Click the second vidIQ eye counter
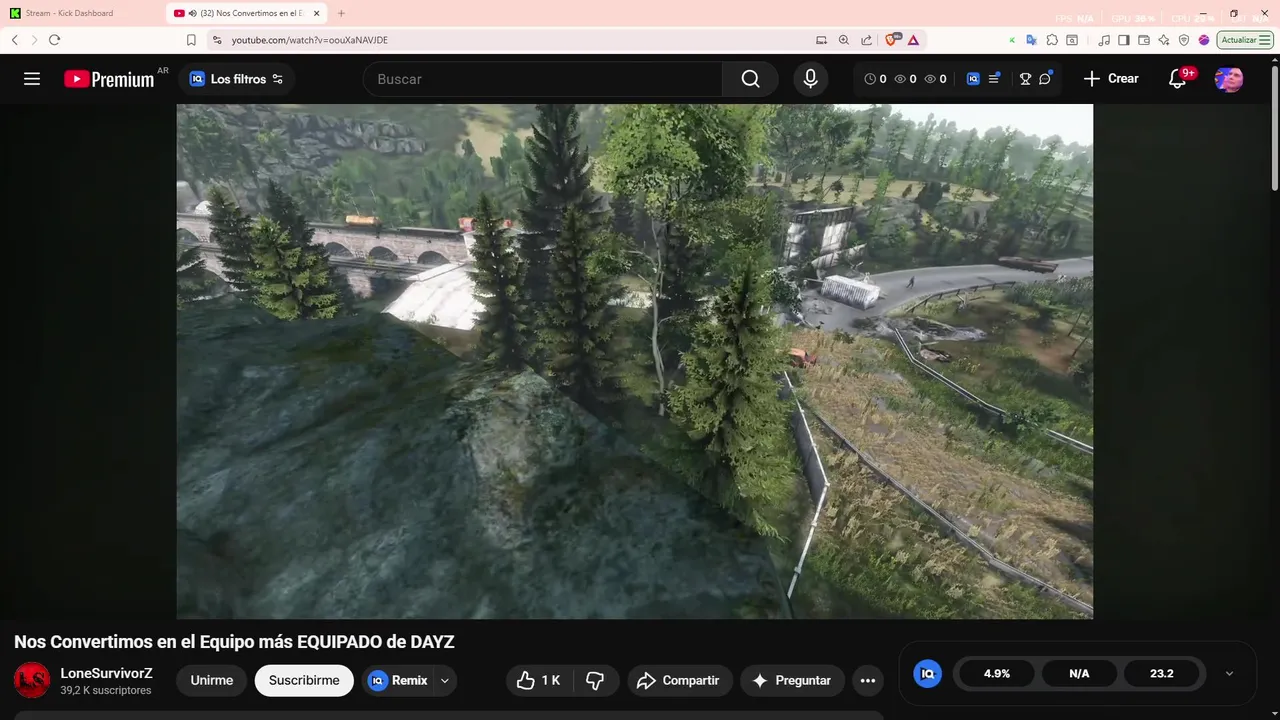The width and height of the screenshot is (1280, 720). tap(936, 79)
